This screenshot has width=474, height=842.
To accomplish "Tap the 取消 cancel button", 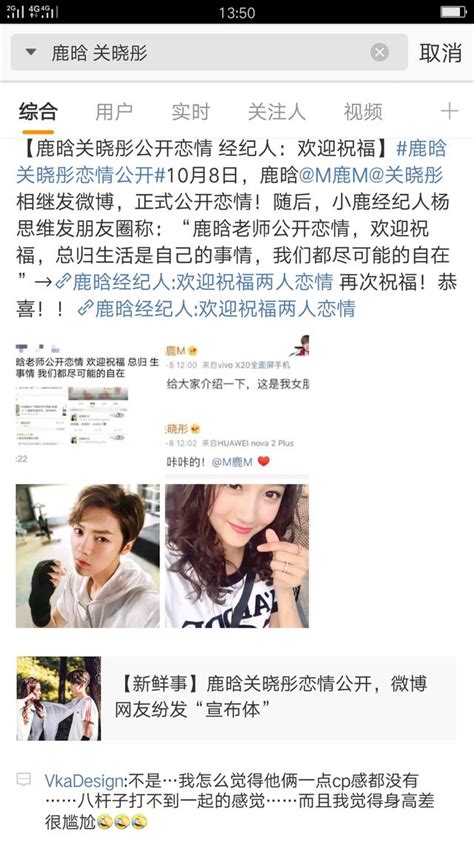I will (x=440, y=53).
